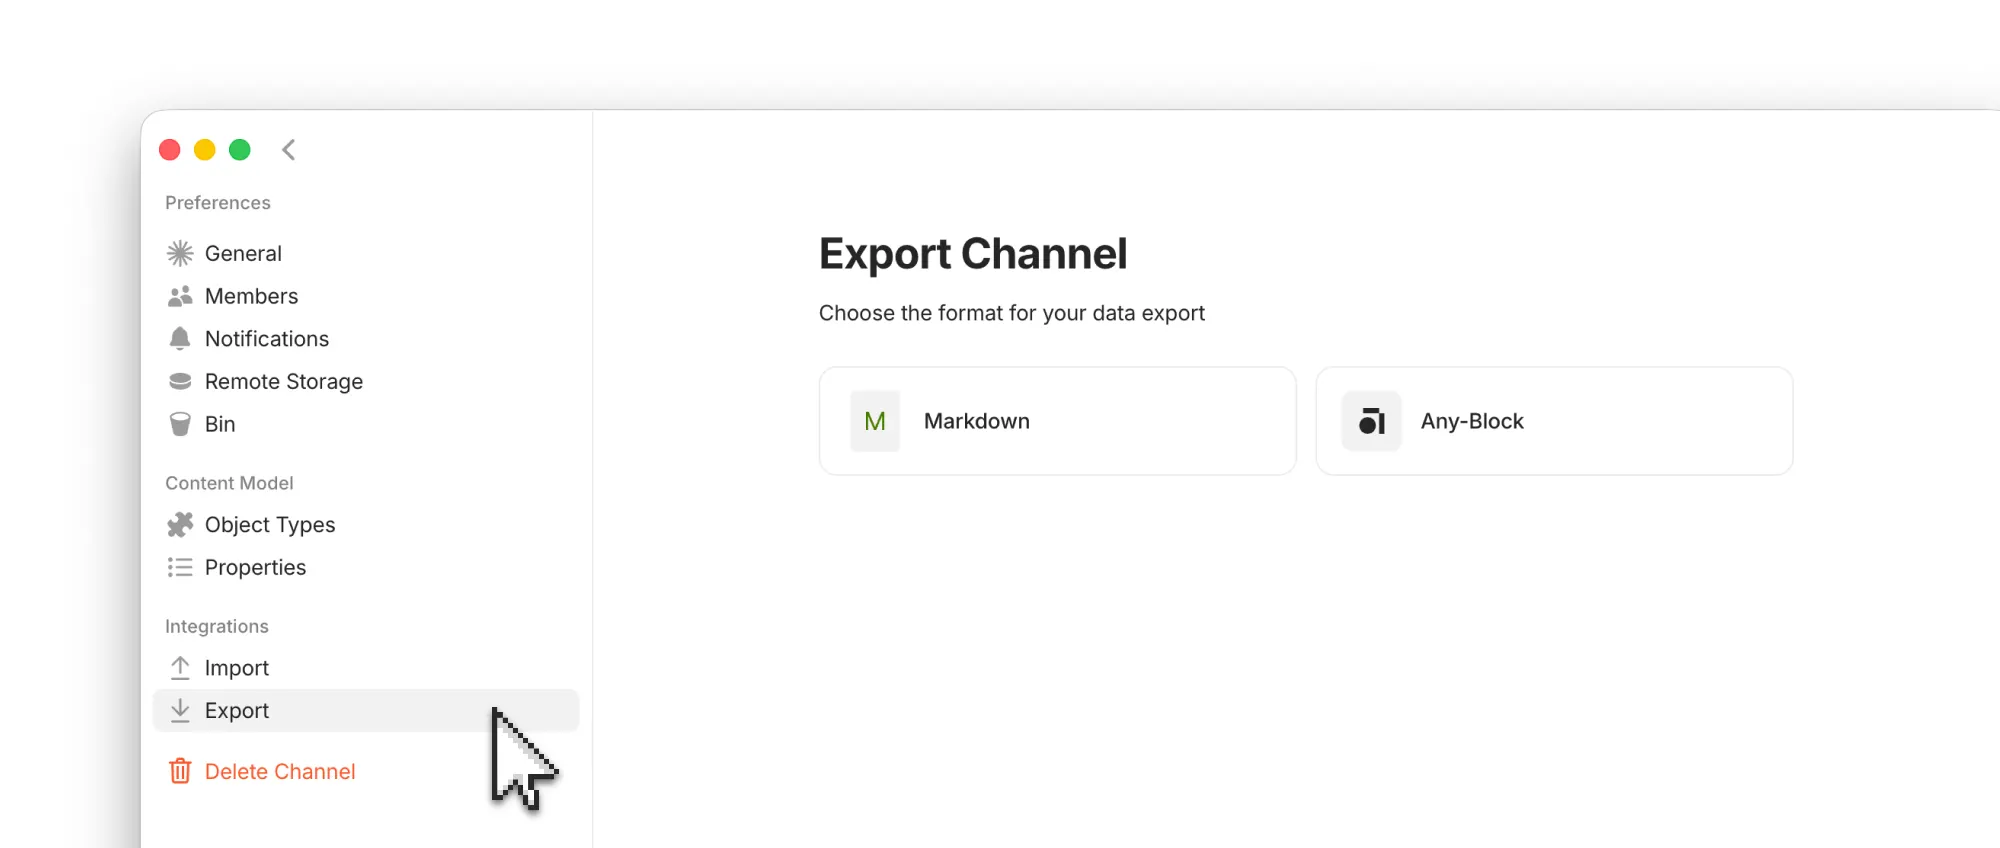Viewport: 2000px width, 848px height.
Task: Click the red Delete Channel trash icon
Action: (180, 771)
